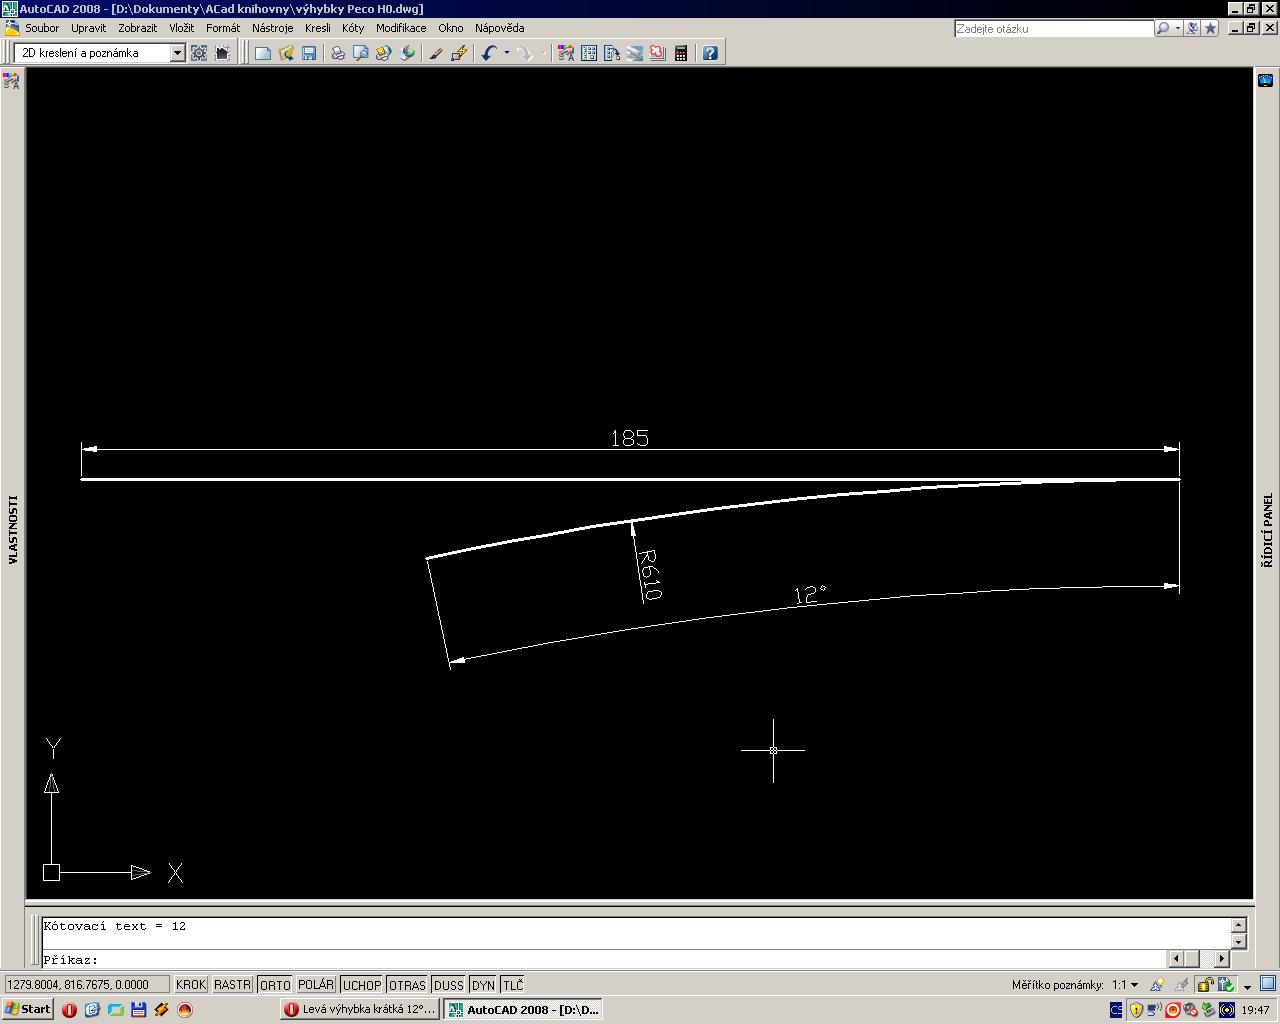
Task: Click the toolbar lock padlock icon
Action: [x=1205, y=985]
